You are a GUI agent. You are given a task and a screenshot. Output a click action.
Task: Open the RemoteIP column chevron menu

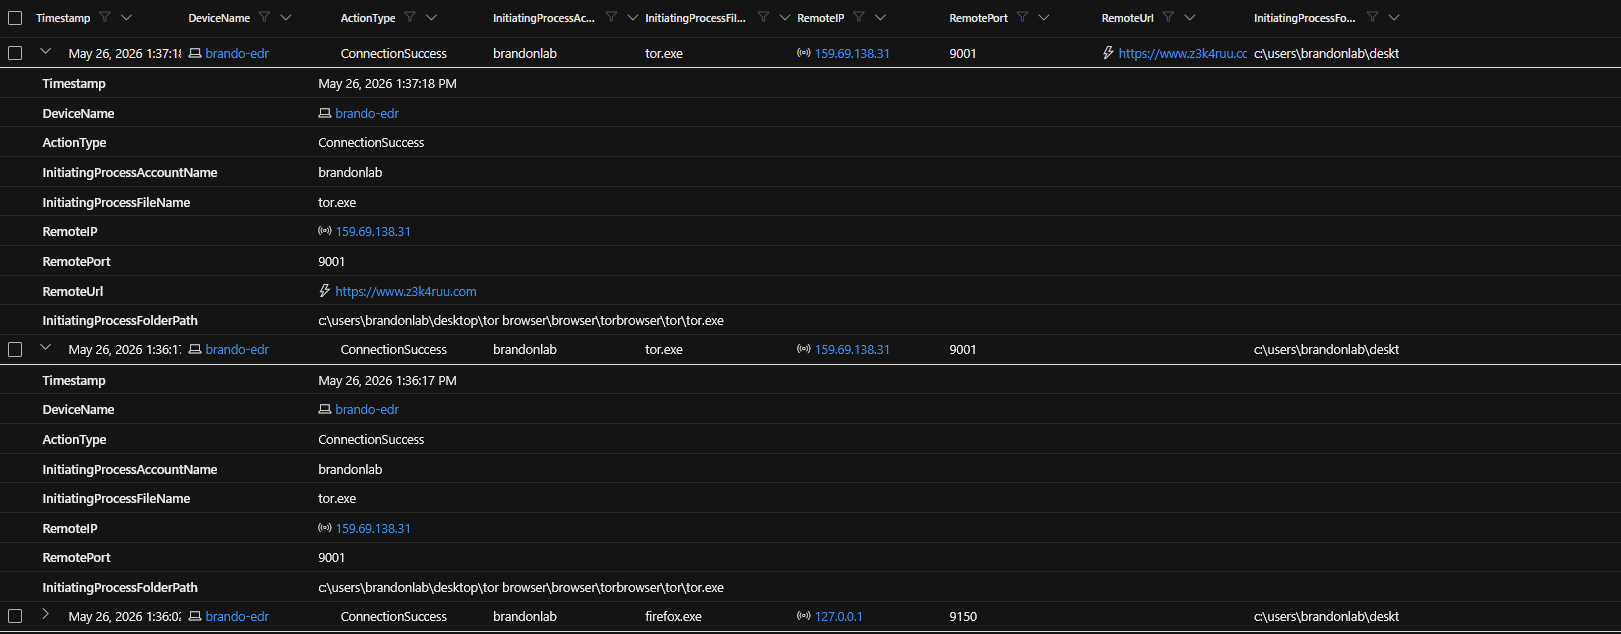click(880, 17)
